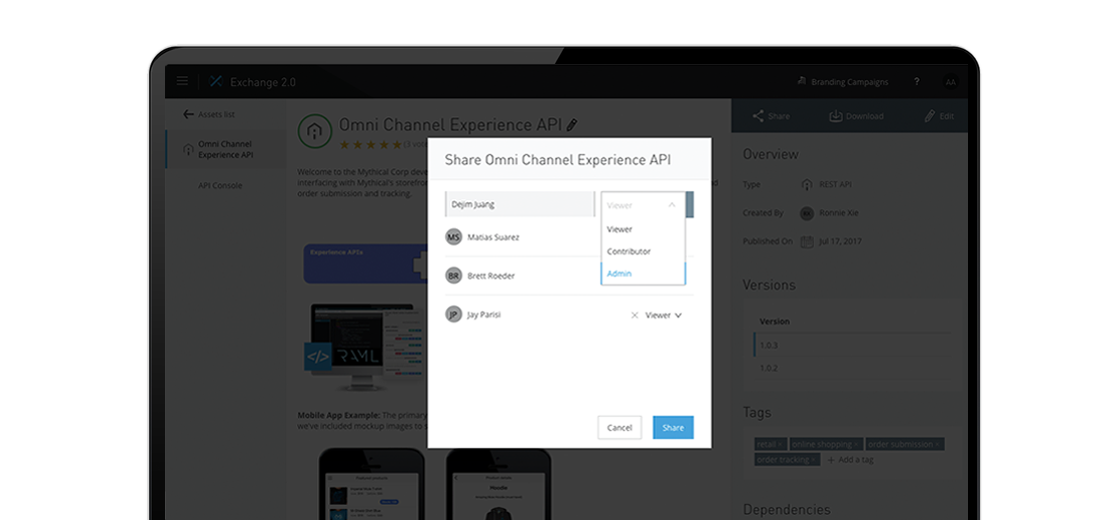1120x520 pixels.
Task: Click the blue Experience APIs banner image
Action: pyautogui.click(x=365, y=264)
